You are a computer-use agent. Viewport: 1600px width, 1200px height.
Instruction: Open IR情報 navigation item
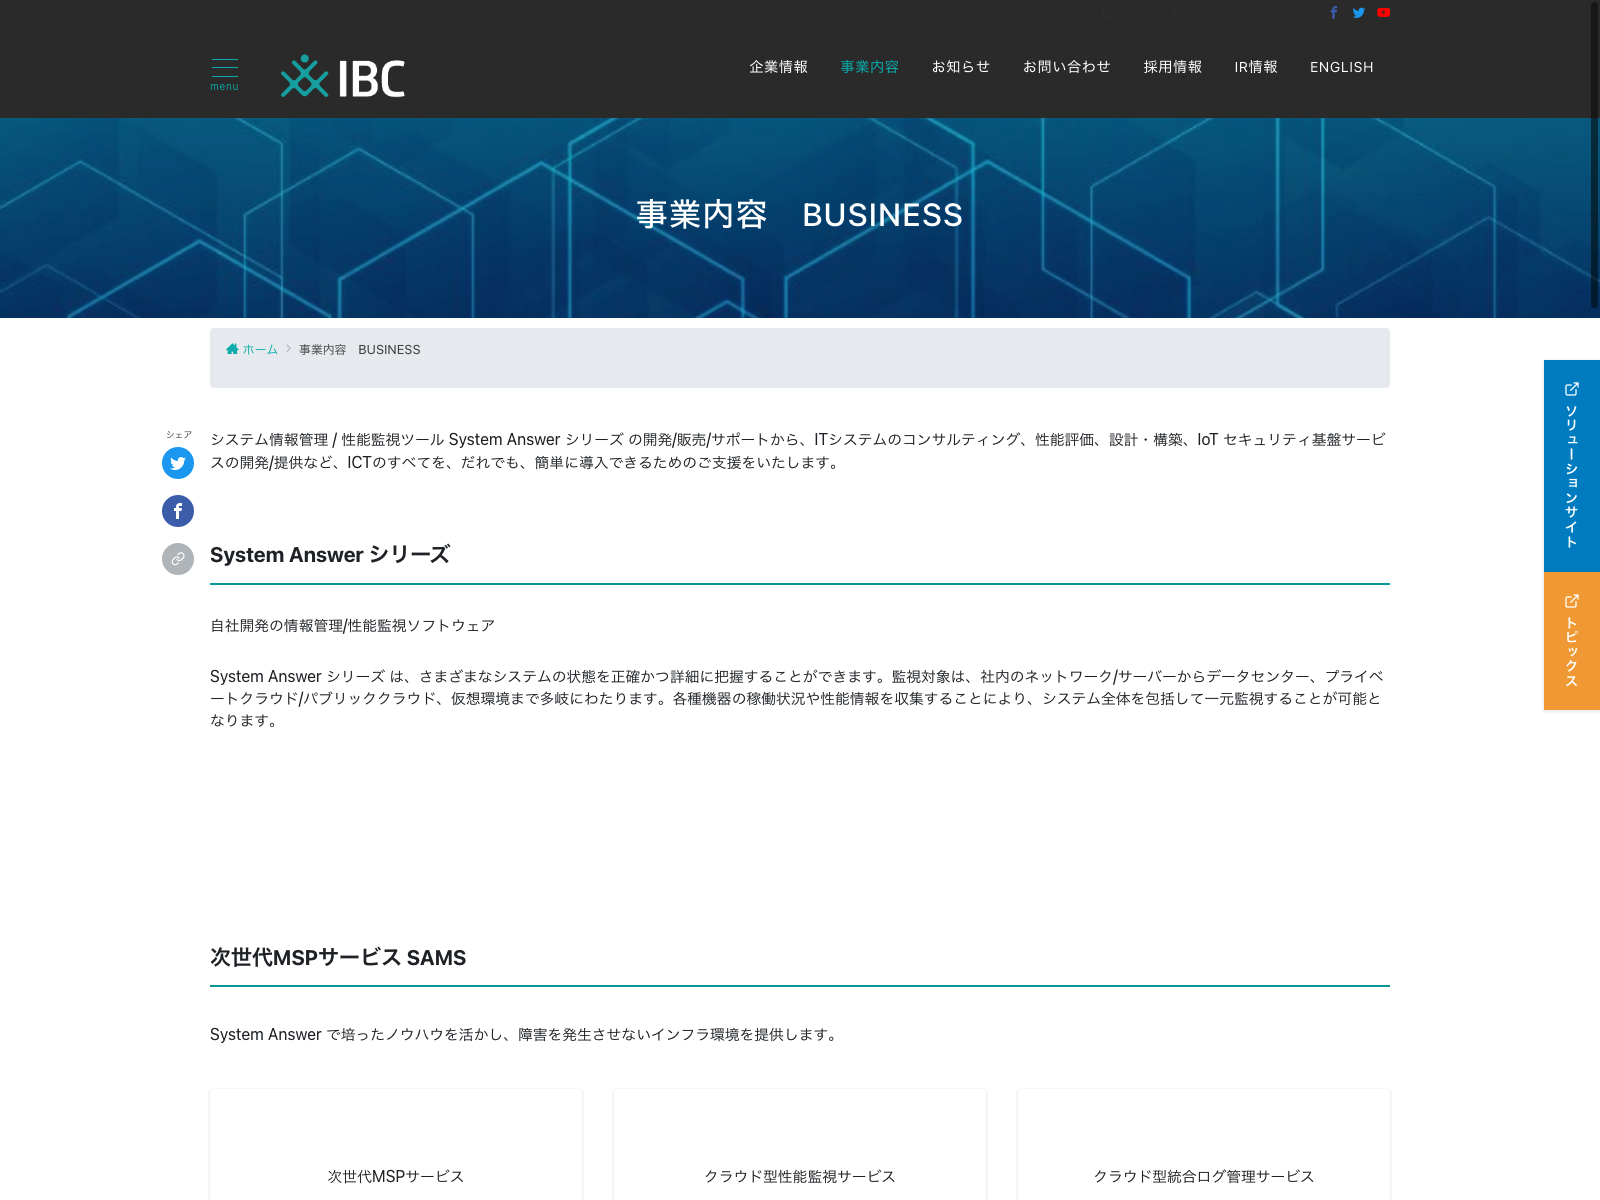pyautogui.click(x=1255, y=67)
